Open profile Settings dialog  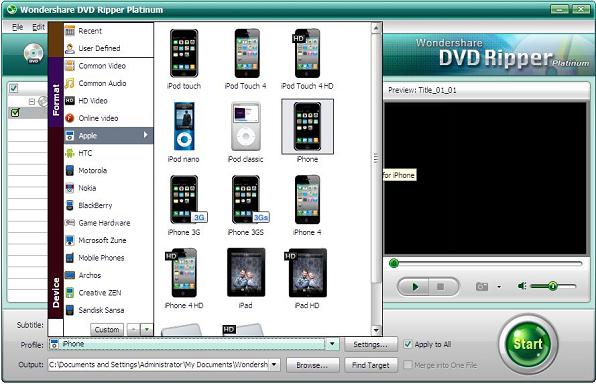coord(371,344)
